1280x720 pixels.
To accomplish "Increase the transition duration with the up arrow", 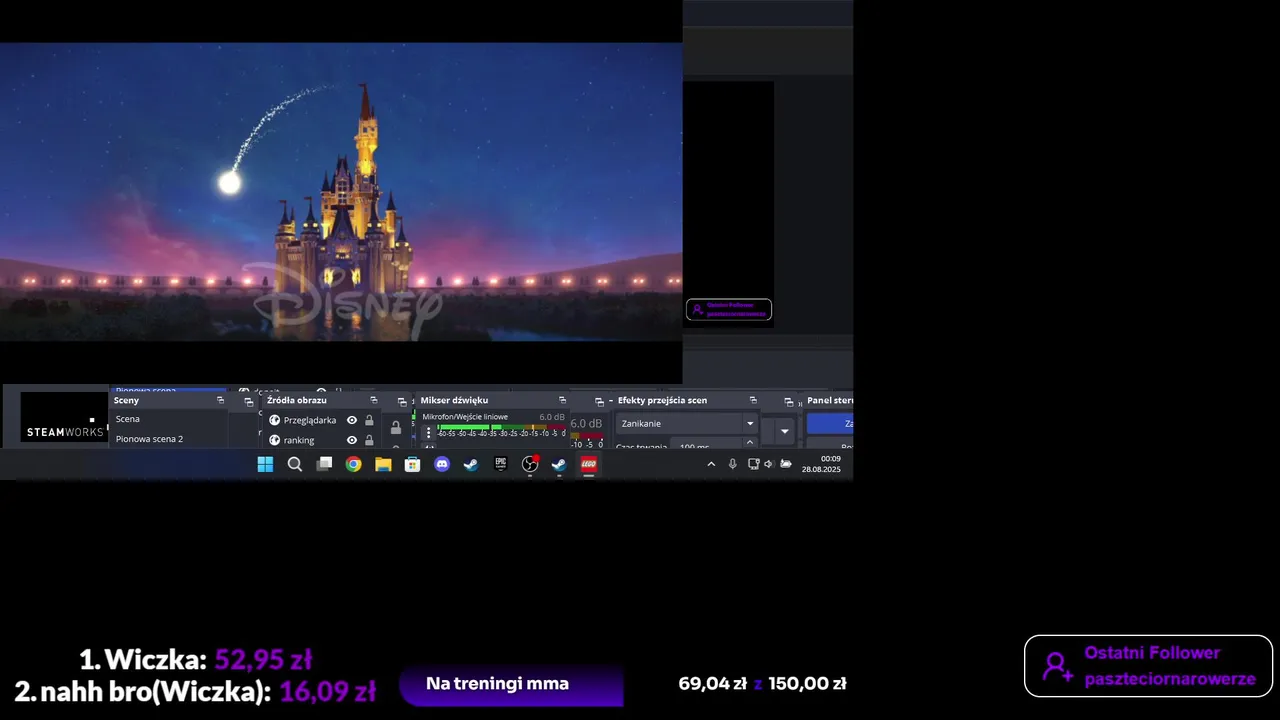I will pos(750,442).
